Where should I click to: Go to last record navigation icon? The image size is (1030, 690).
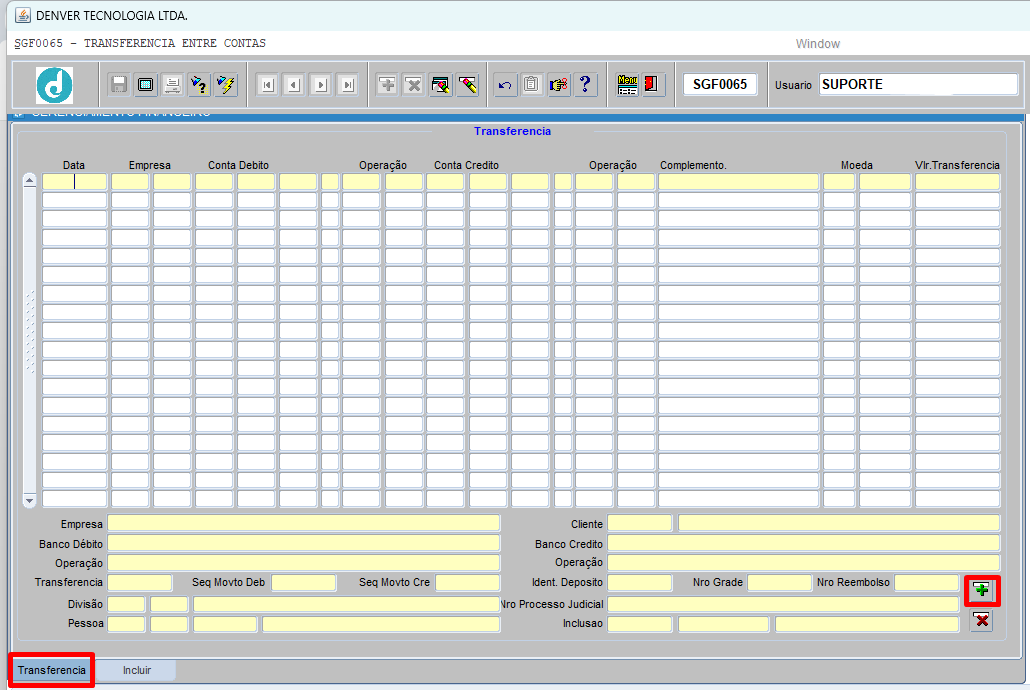coord(348,85)
